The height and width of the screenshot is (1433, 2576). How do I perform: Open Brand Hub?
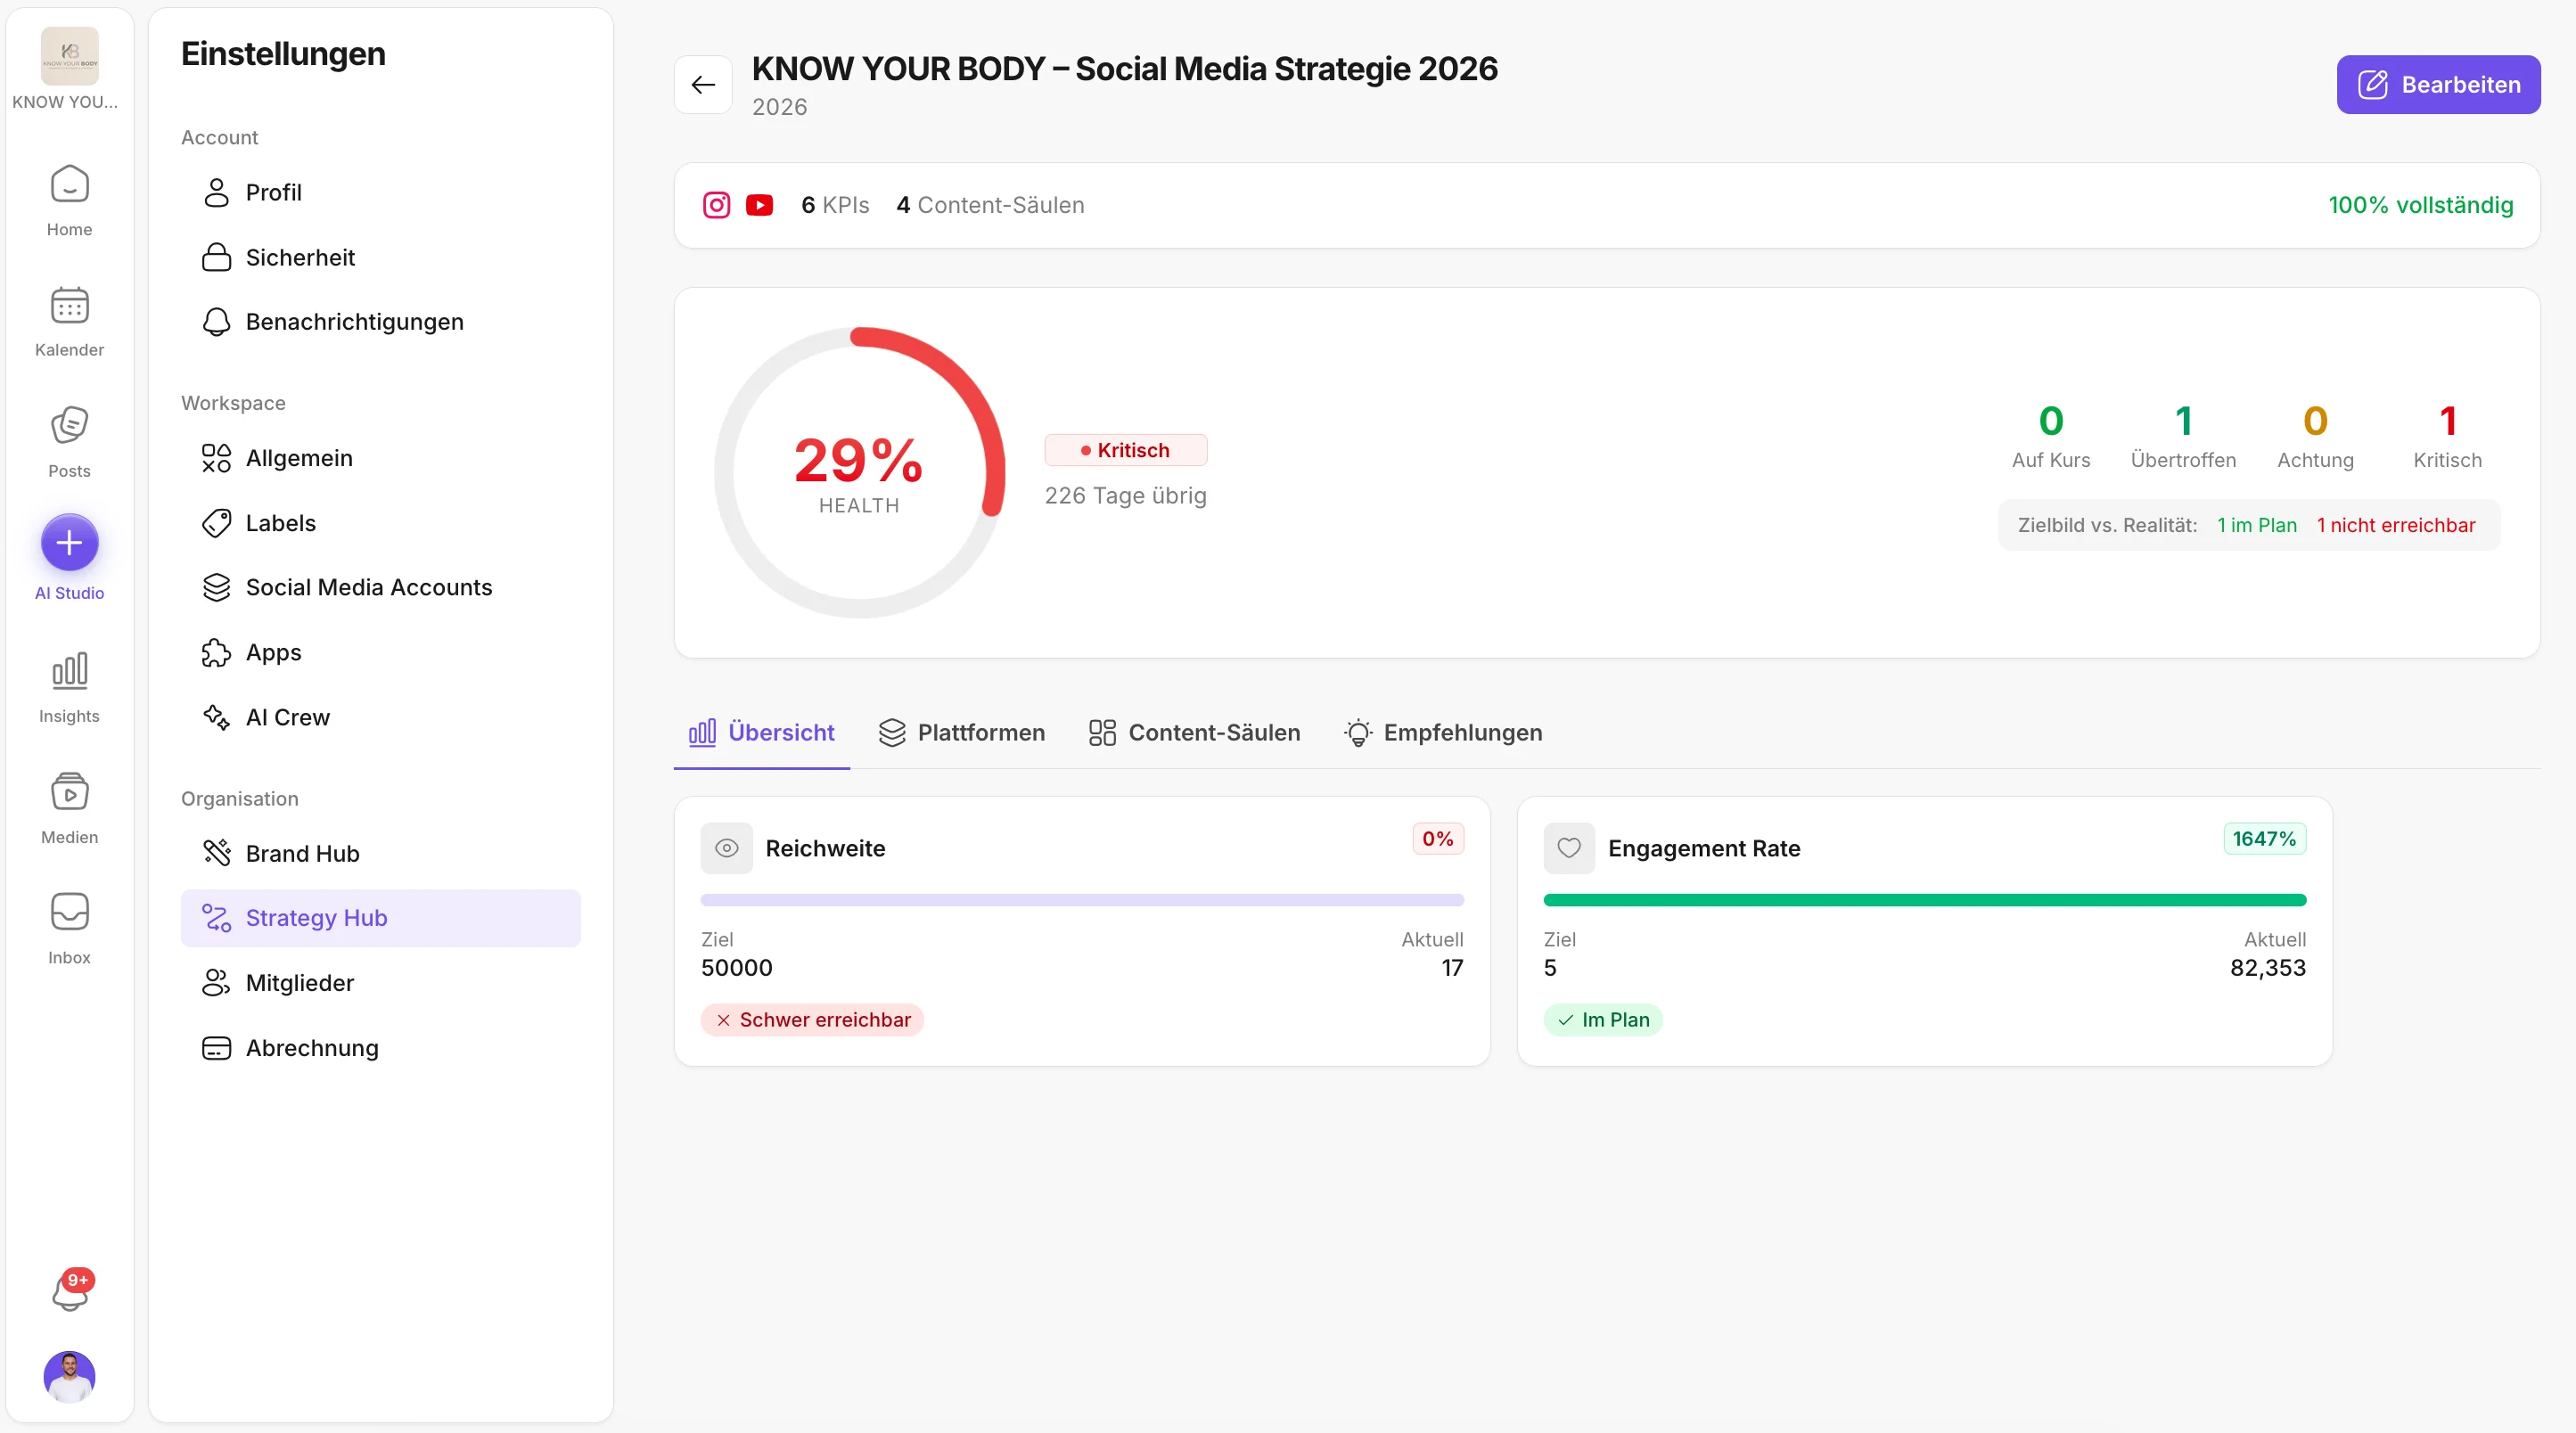380,853
